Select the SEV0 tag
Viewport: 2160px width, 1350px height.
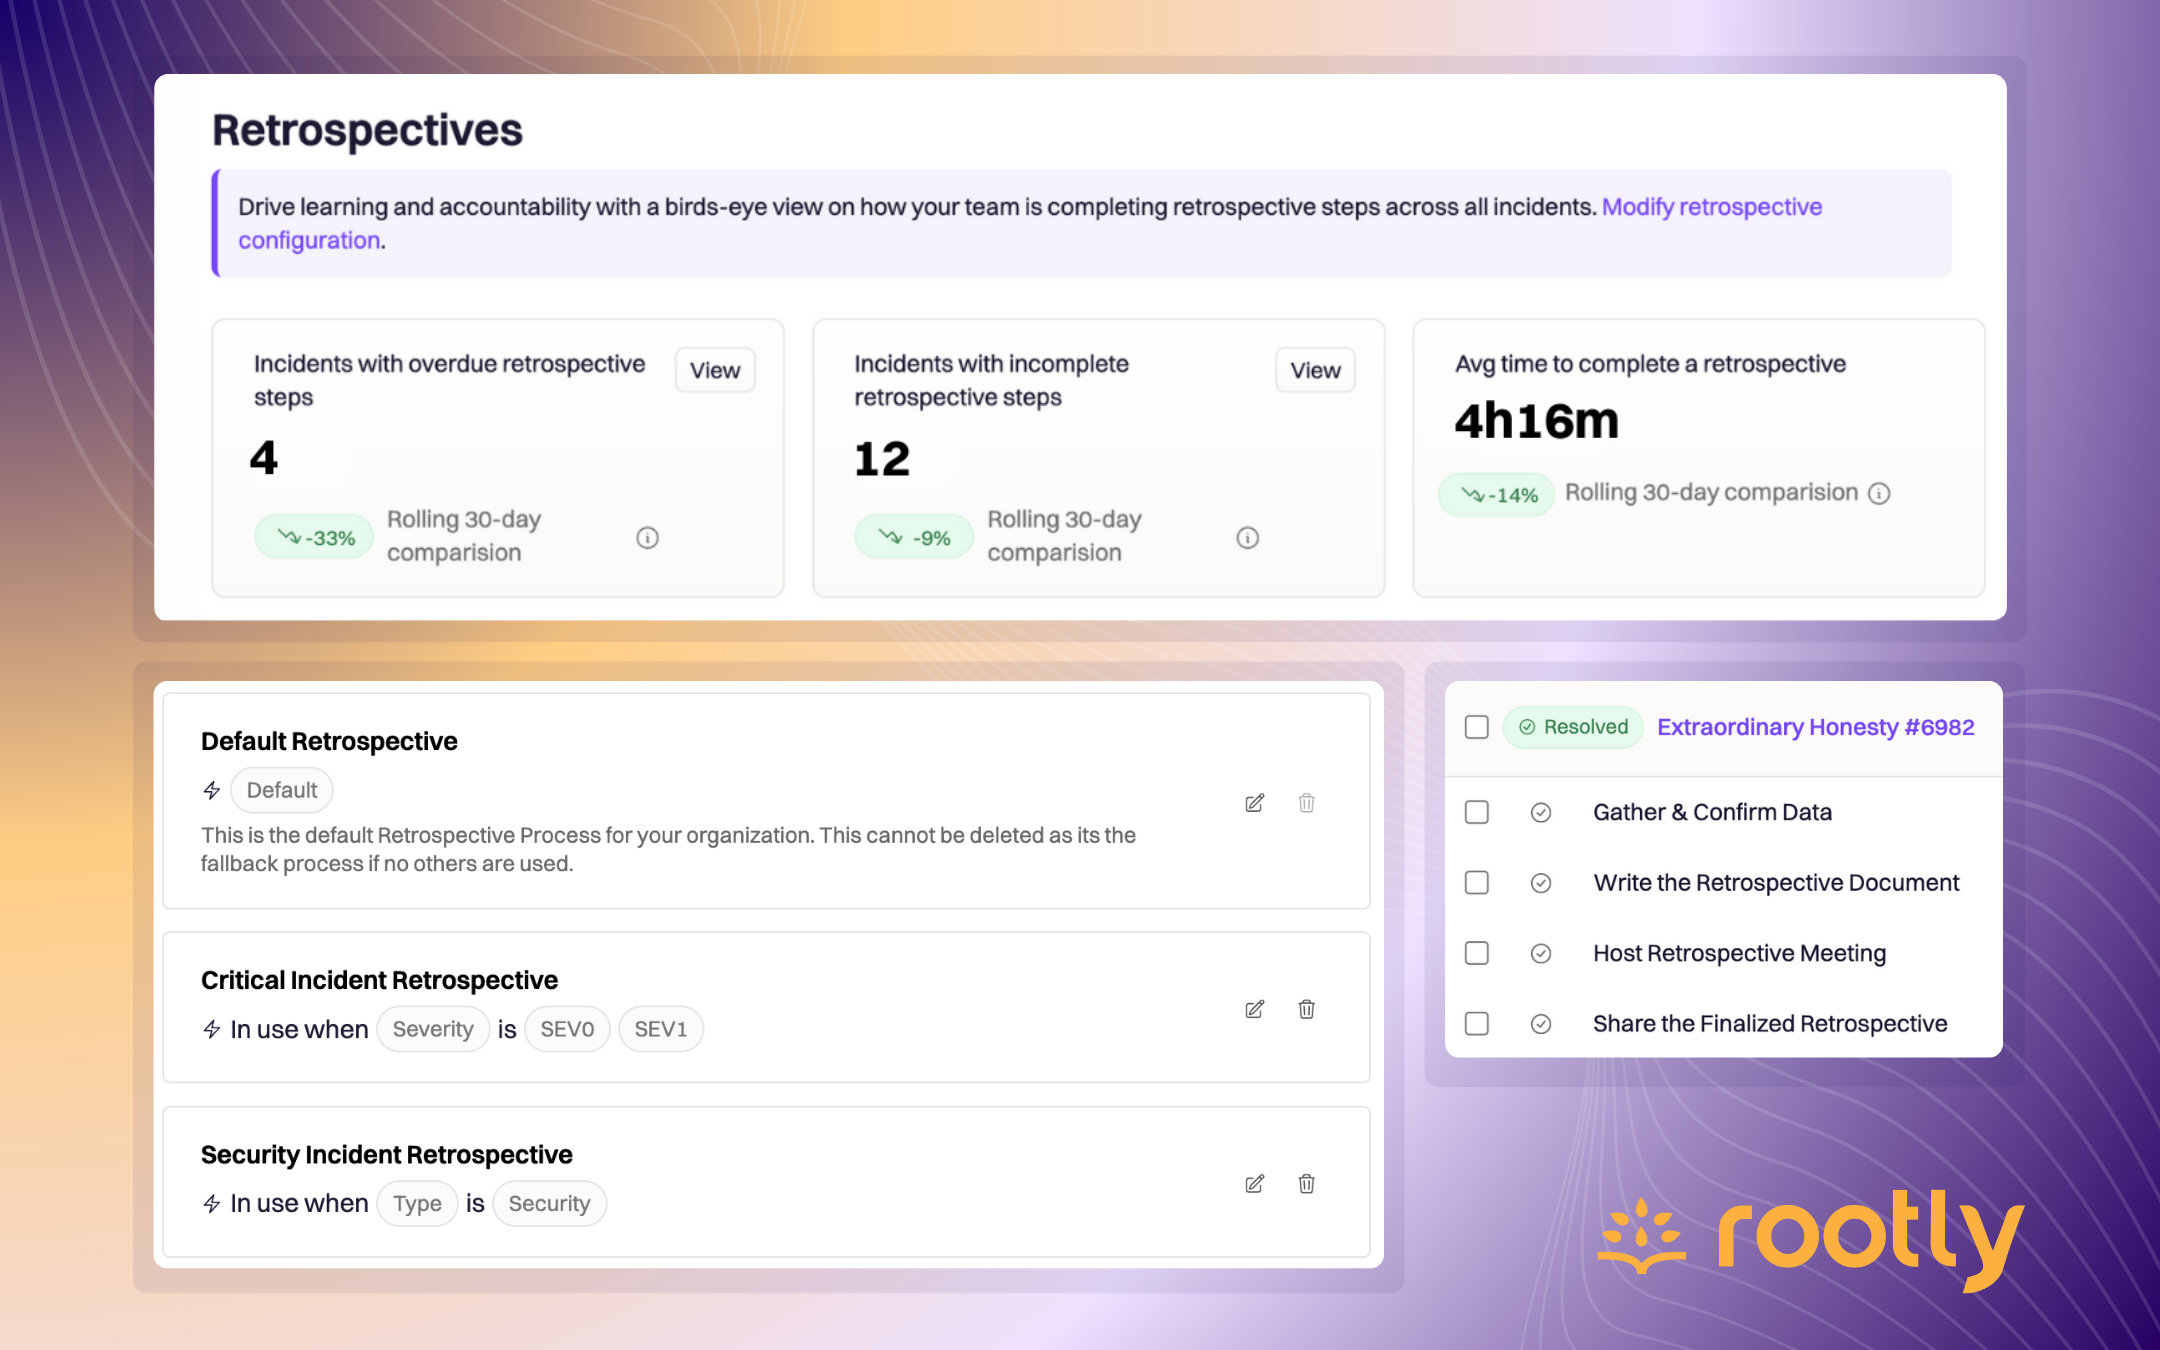[x=566, y=1028]
